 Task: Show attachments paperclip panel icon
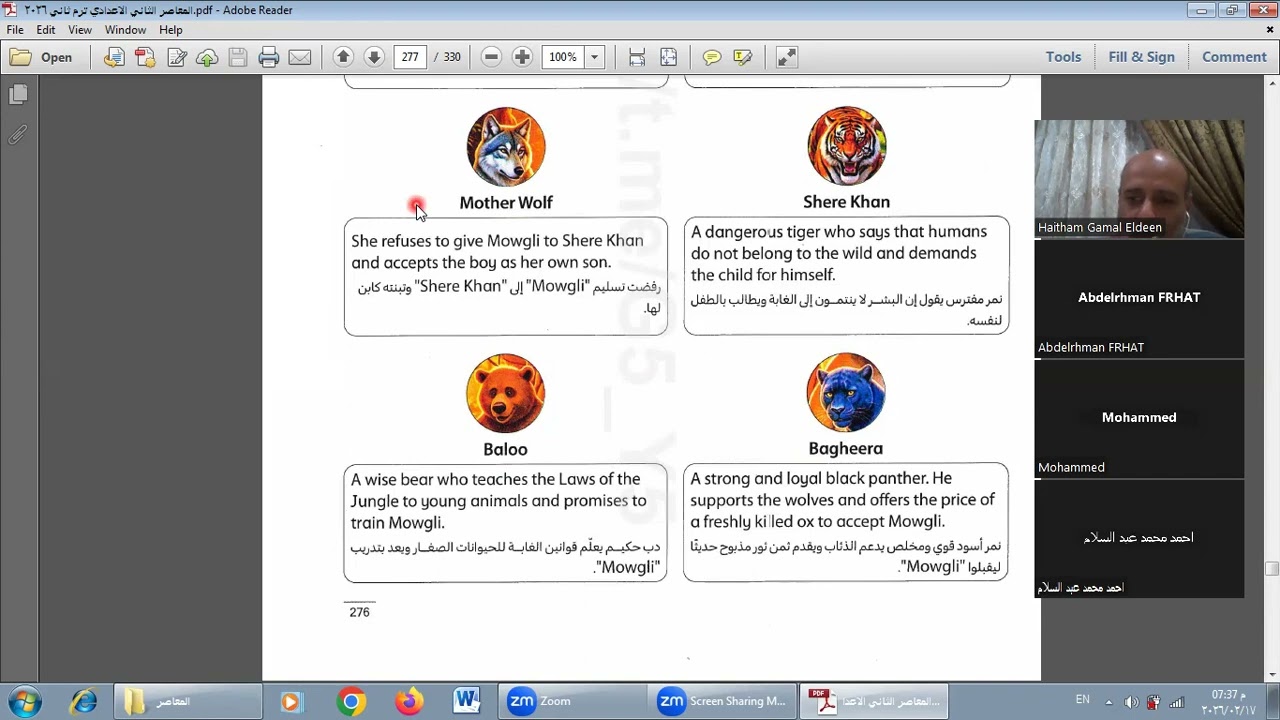tap(18, 134)
